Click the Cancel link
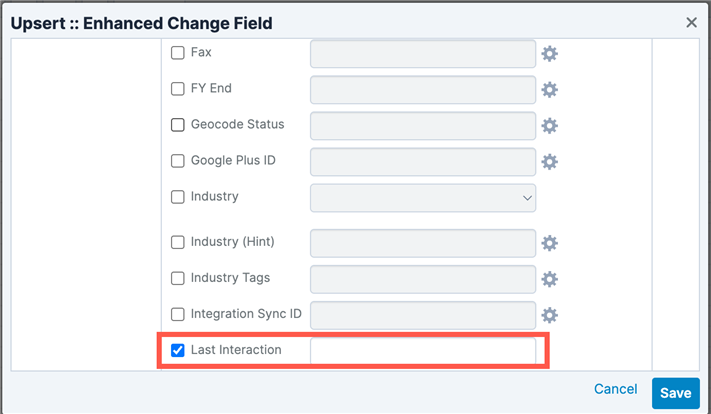 [x=615, y=389]
